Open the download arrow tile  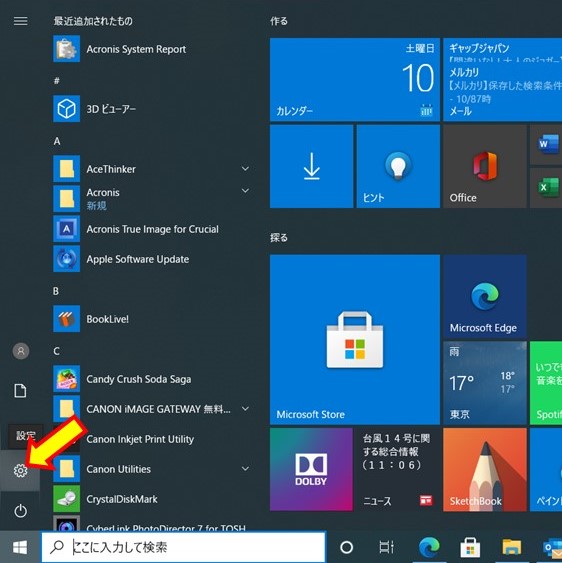(x=311, y=166)
